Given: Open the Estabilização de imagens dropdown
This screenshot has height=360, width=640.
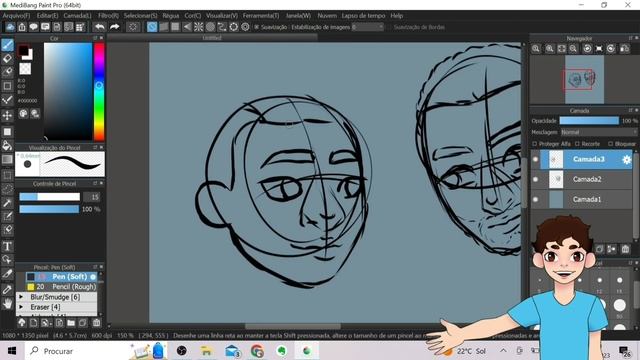Looking at the screenshot, I should (367, 27).
